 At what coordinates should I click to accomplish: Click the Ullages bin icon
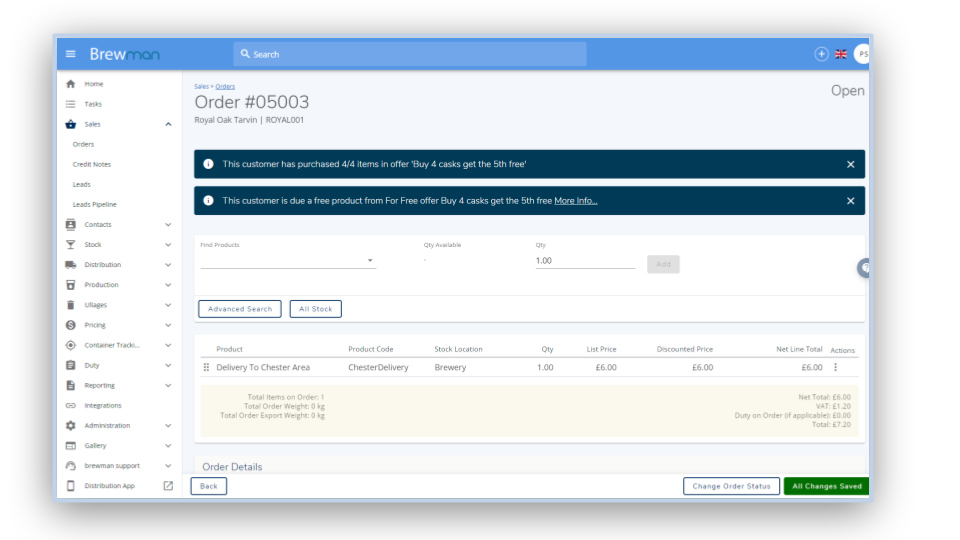coord(70,305)
